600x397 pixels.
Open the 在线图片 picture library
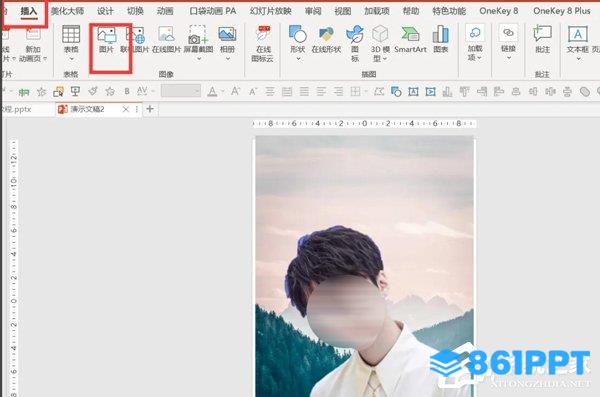point(166,34)
